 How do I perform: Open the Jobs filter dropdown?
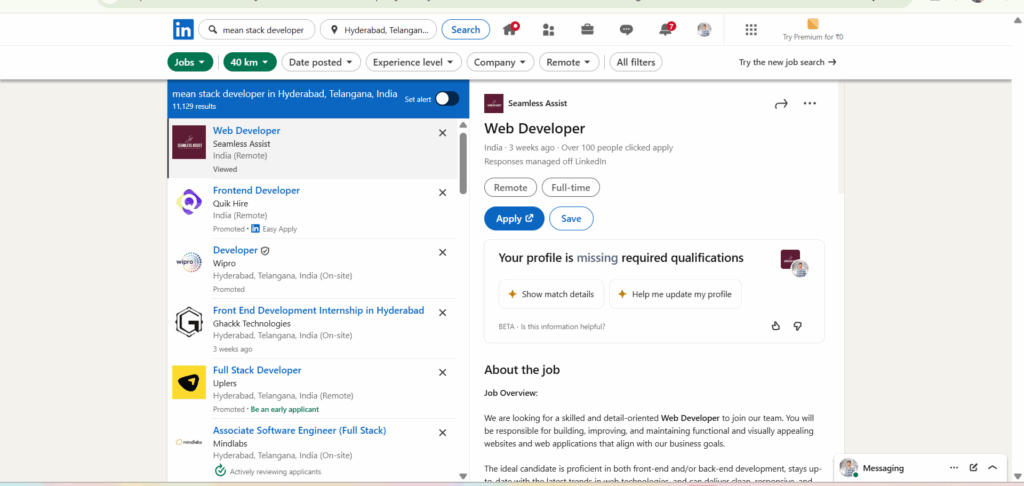point(190,62)
